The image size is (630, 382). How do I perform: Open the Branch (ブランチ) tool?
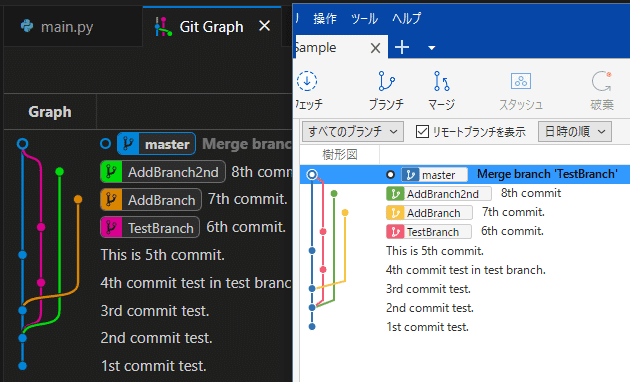[386, 81]
